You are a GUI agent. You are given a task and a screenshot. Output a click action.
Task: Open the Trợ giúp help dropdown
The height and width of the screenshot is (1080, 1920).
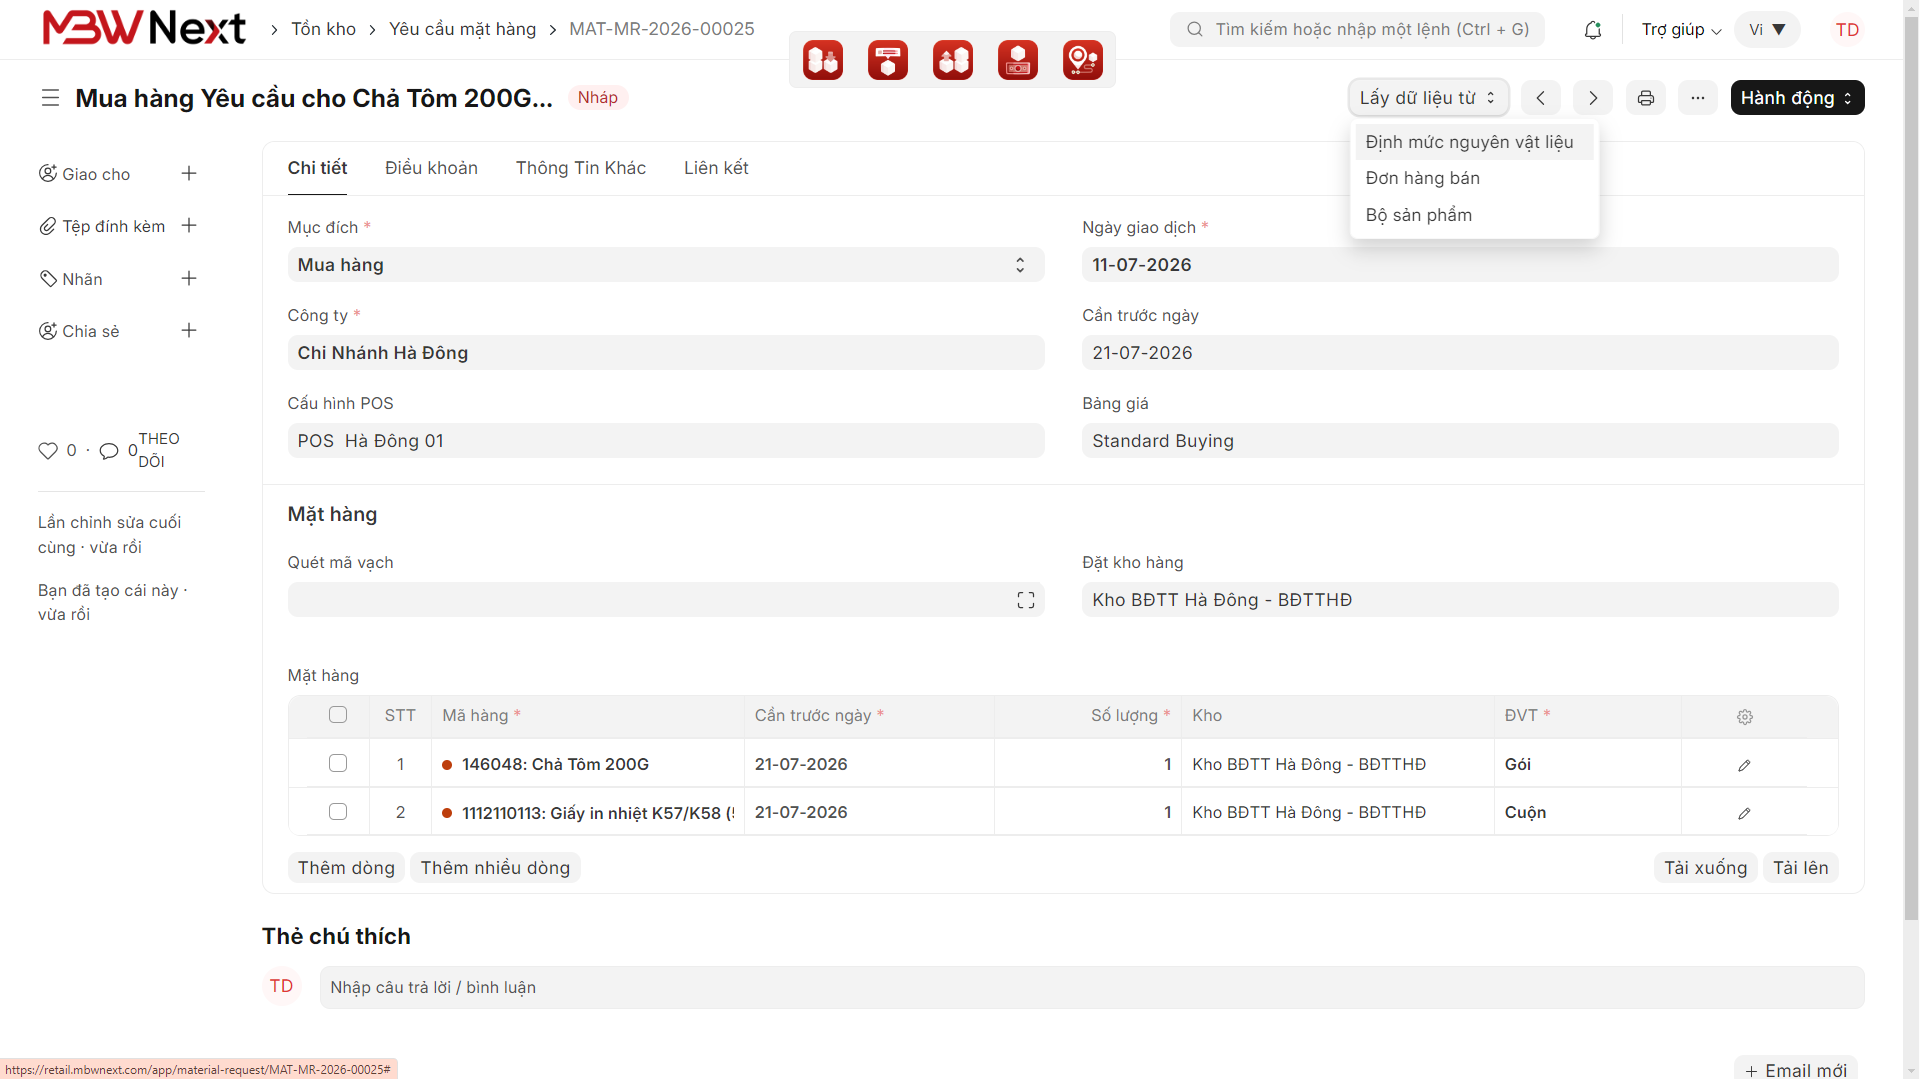point(1681,30)
